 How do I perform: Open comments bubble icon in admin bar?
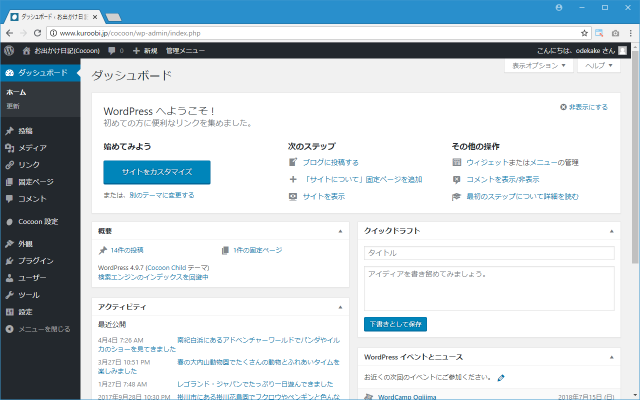(x=114, y=49)
